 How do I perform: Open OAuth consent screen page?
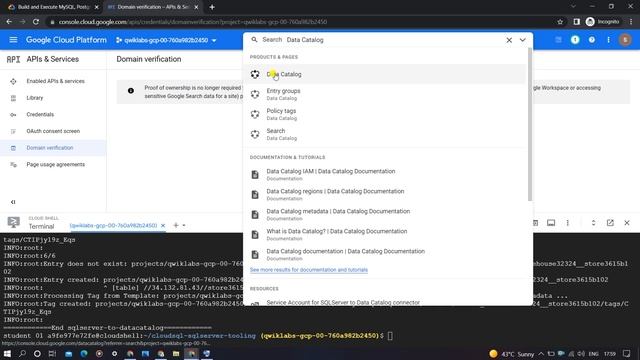[53, 131]
